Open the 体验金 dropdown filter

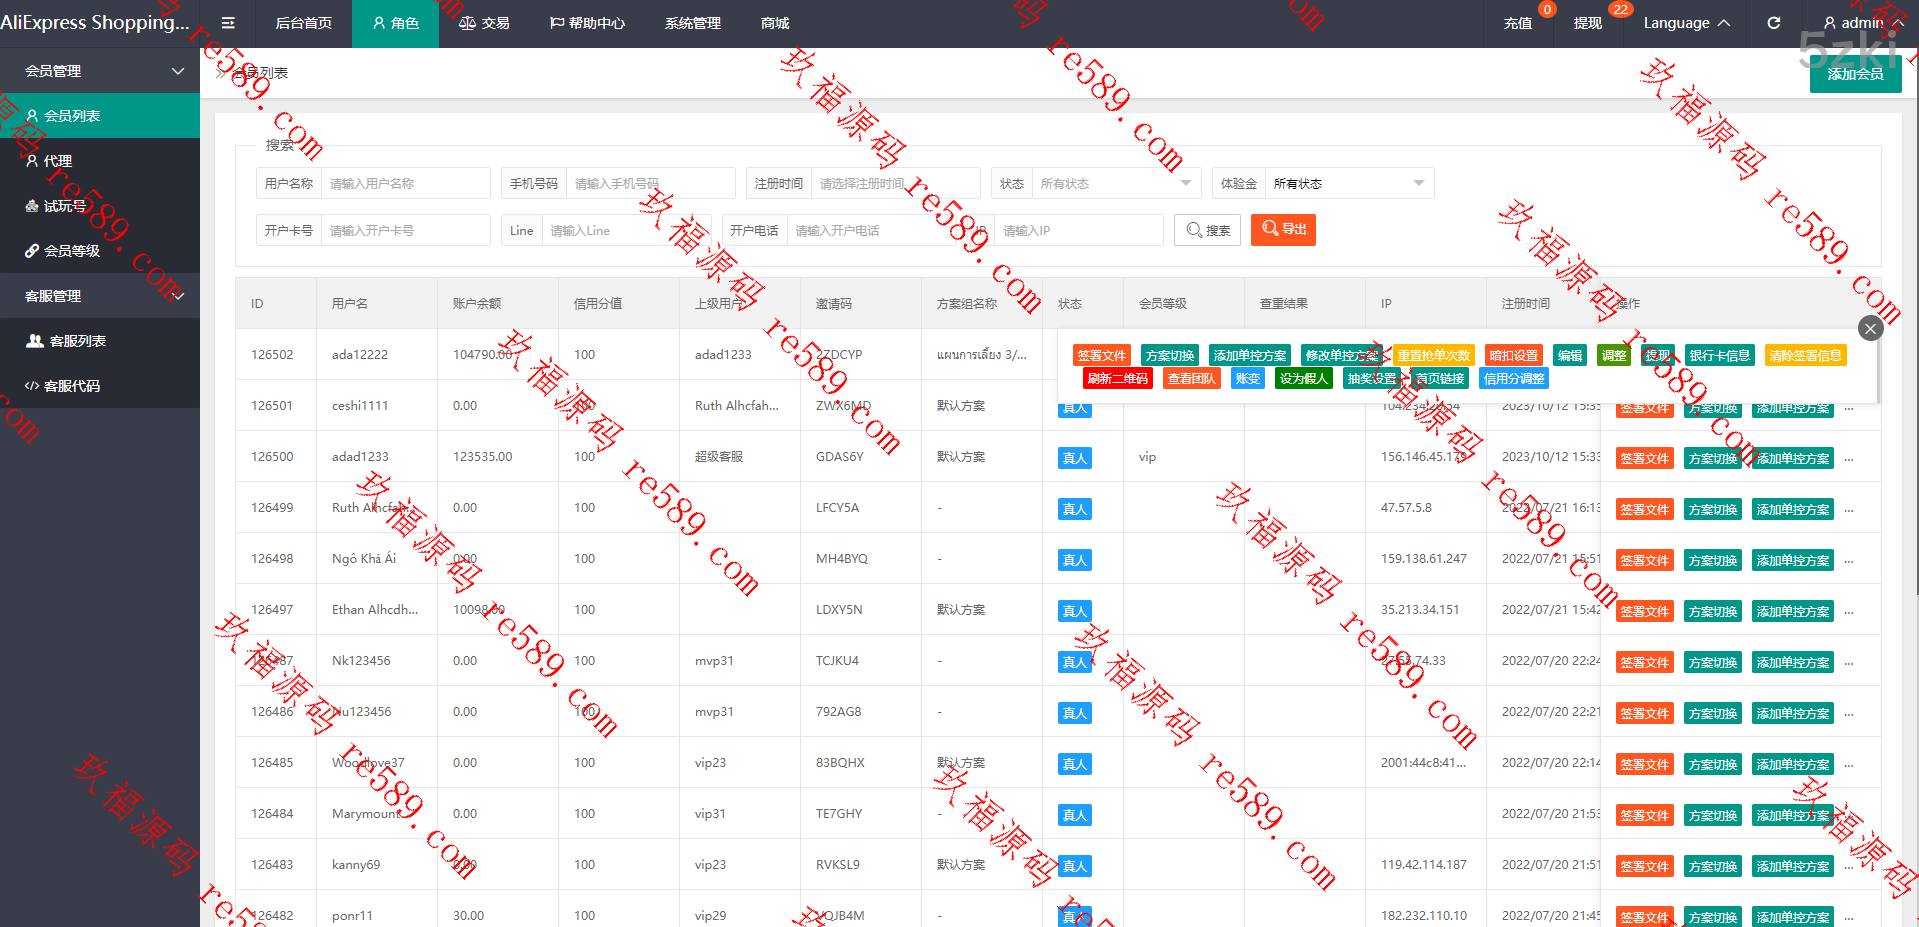(x=1347, y=184)
